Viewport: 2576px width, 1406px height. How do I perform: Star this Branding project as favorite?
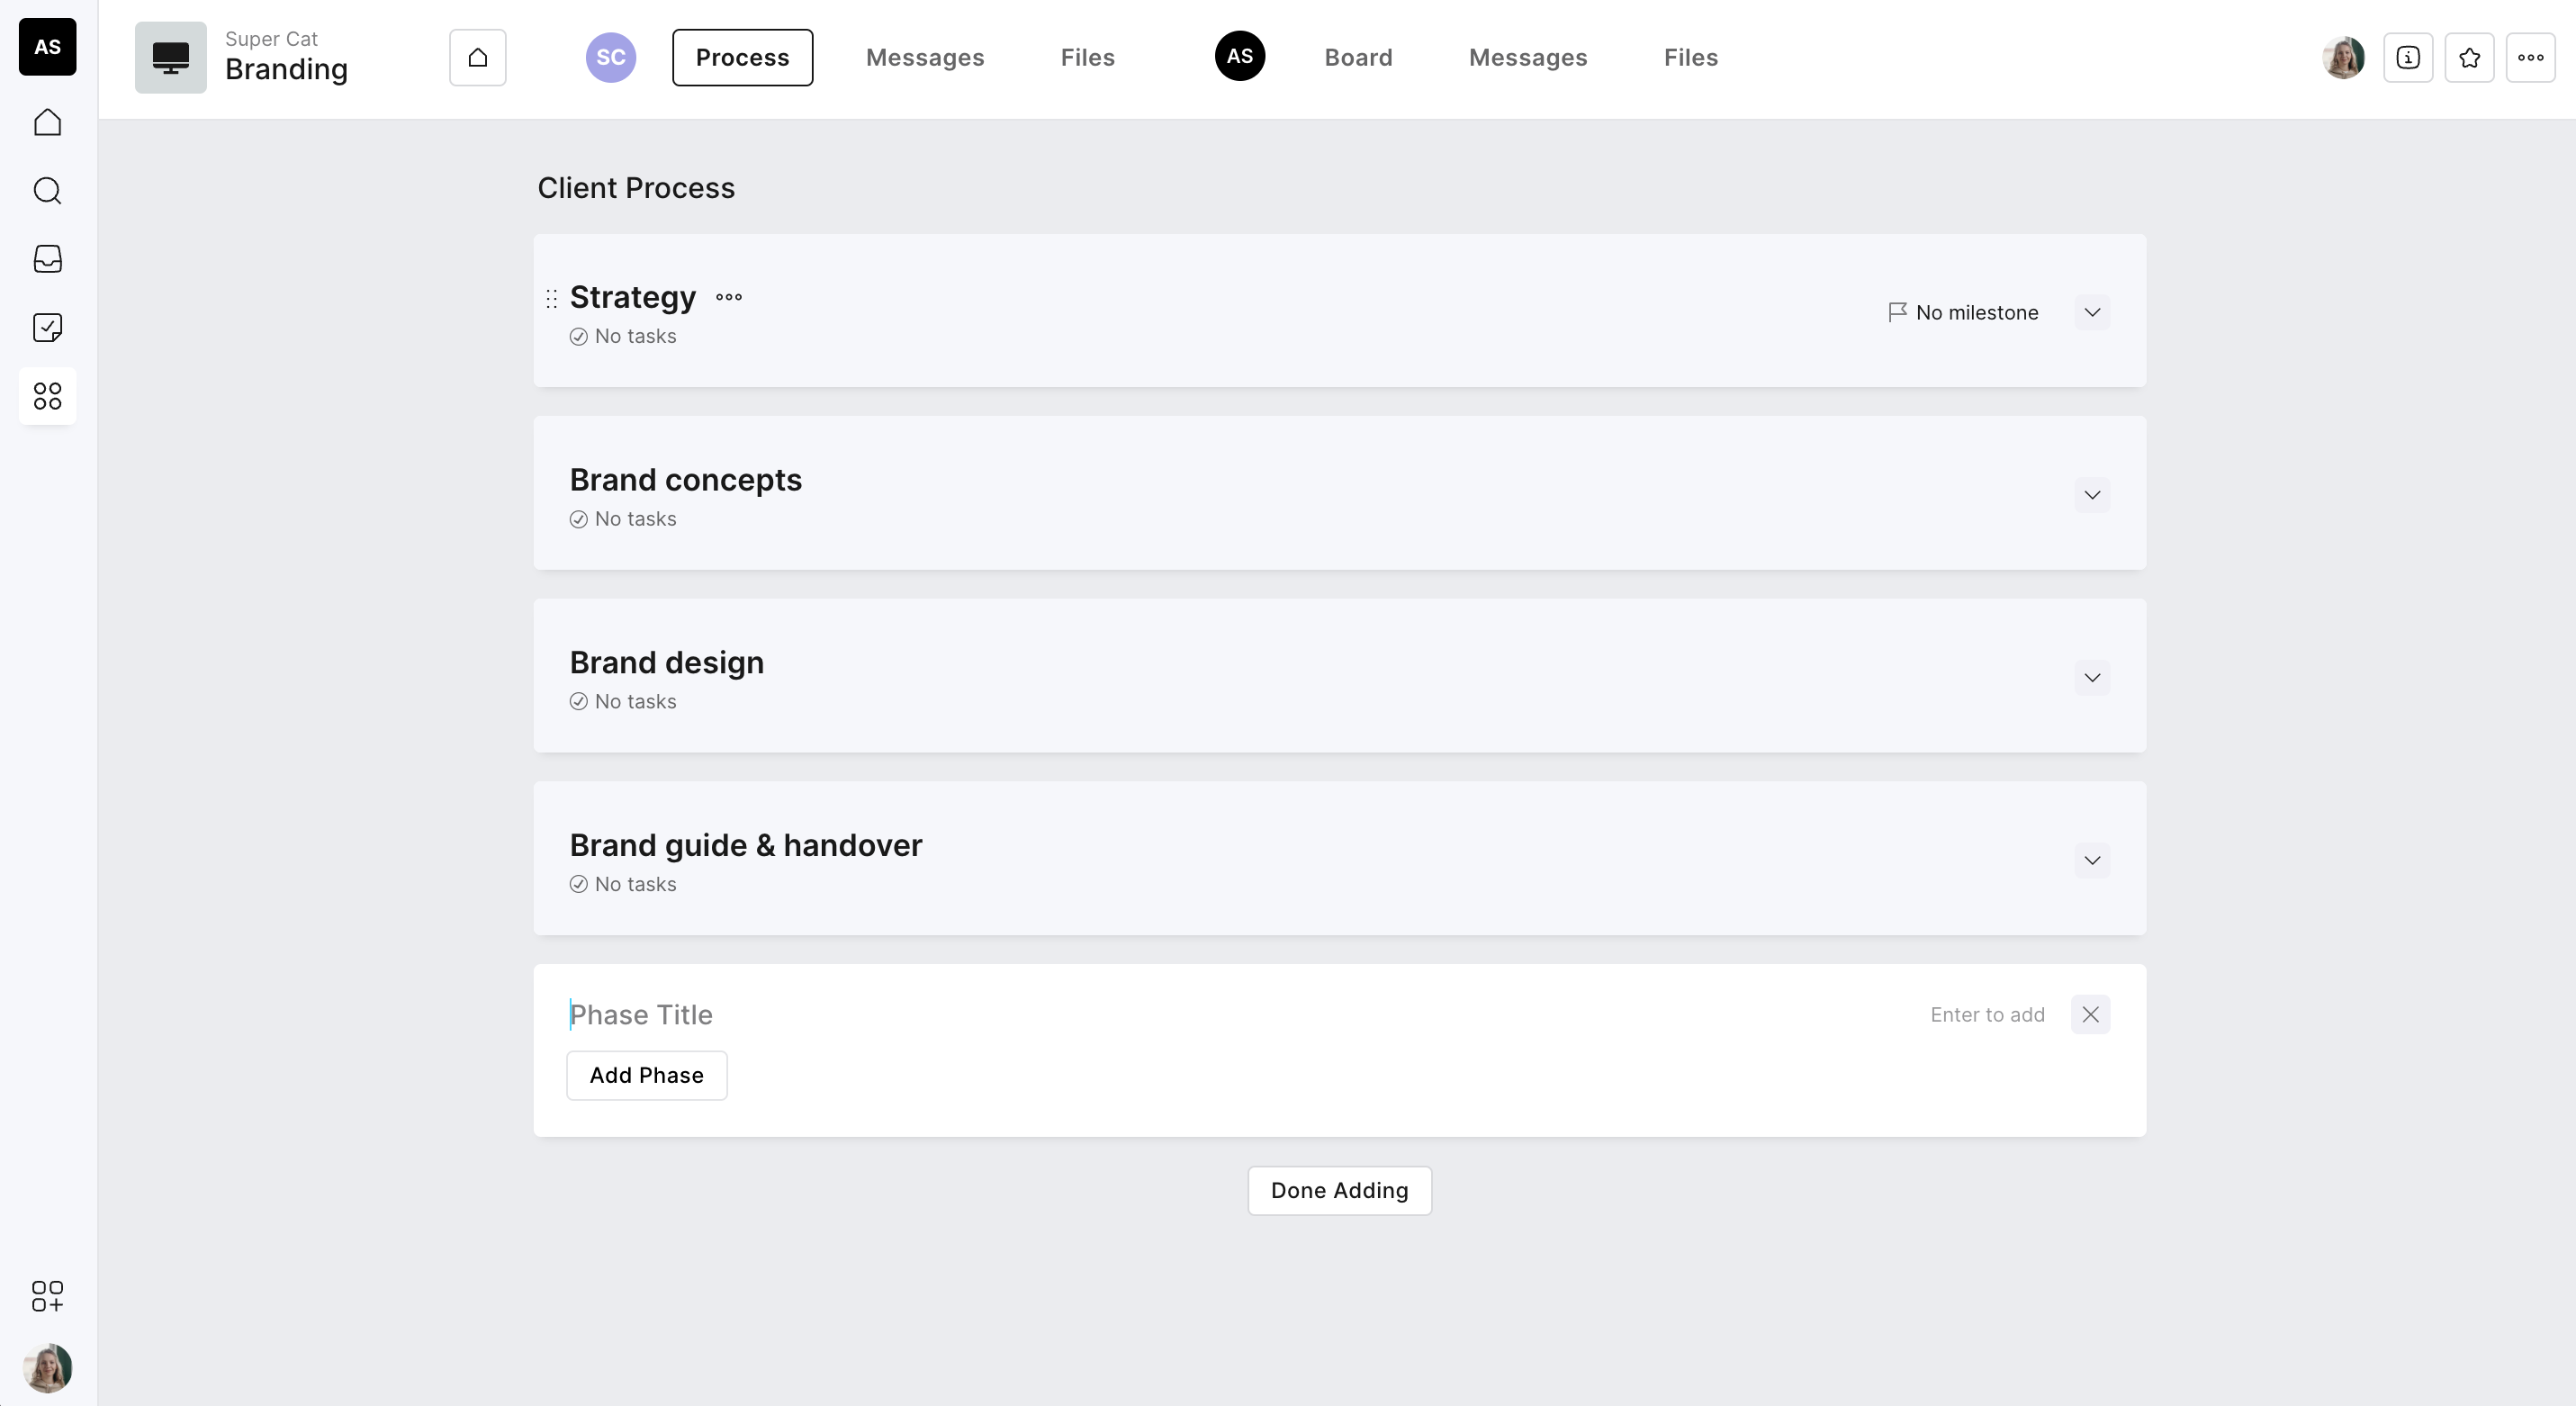[x=2469, y=58]
